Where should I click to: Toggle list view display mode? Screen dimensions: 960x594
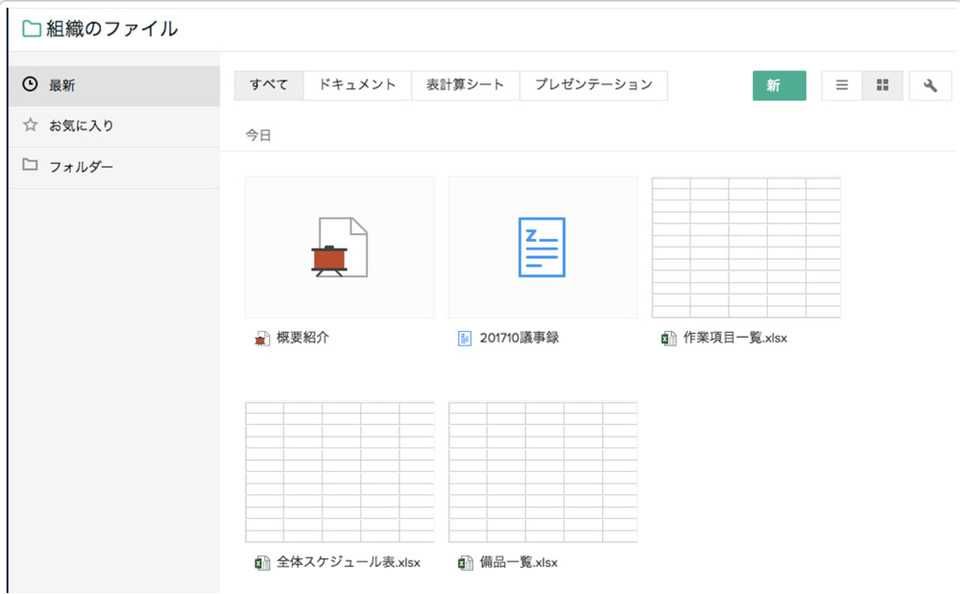(x=841, y=85)
